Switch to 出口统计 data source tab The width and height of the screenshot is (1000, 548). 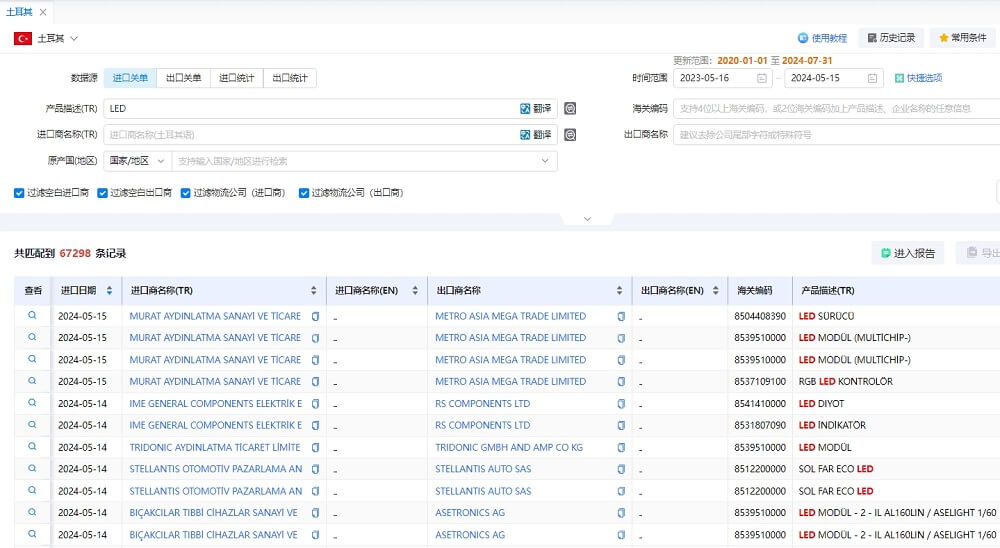tap(290, 78)
